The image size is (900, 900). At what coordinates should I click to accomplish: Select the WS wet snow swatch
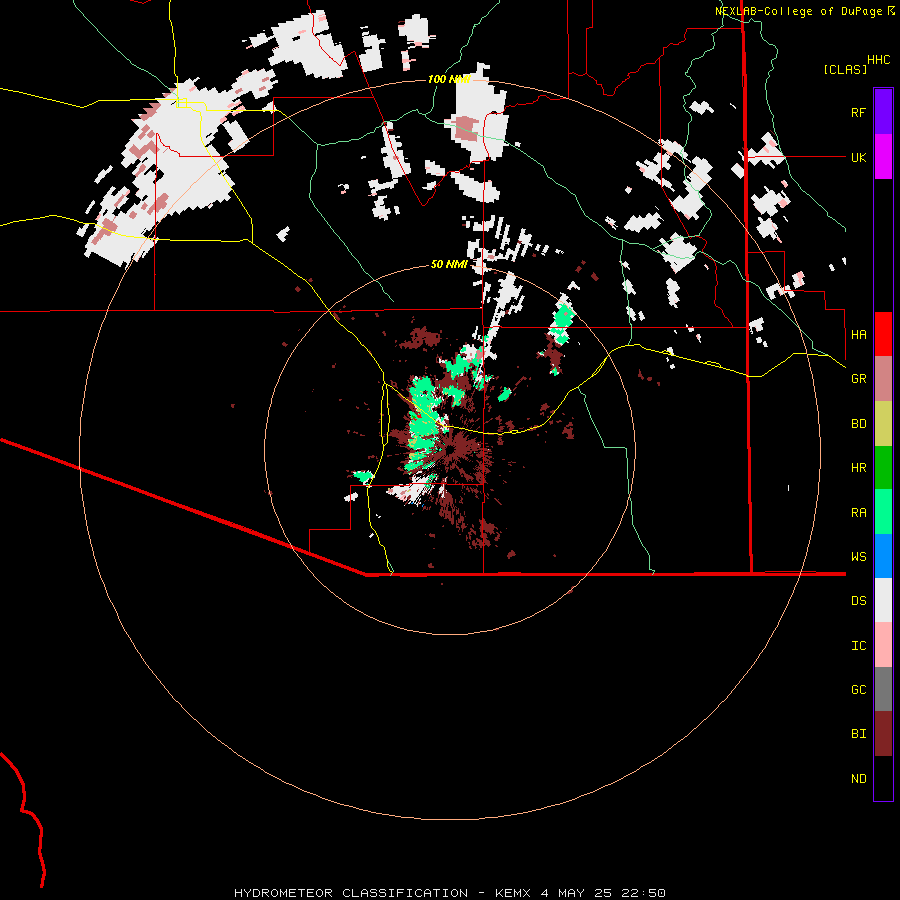tap(883, 556)
